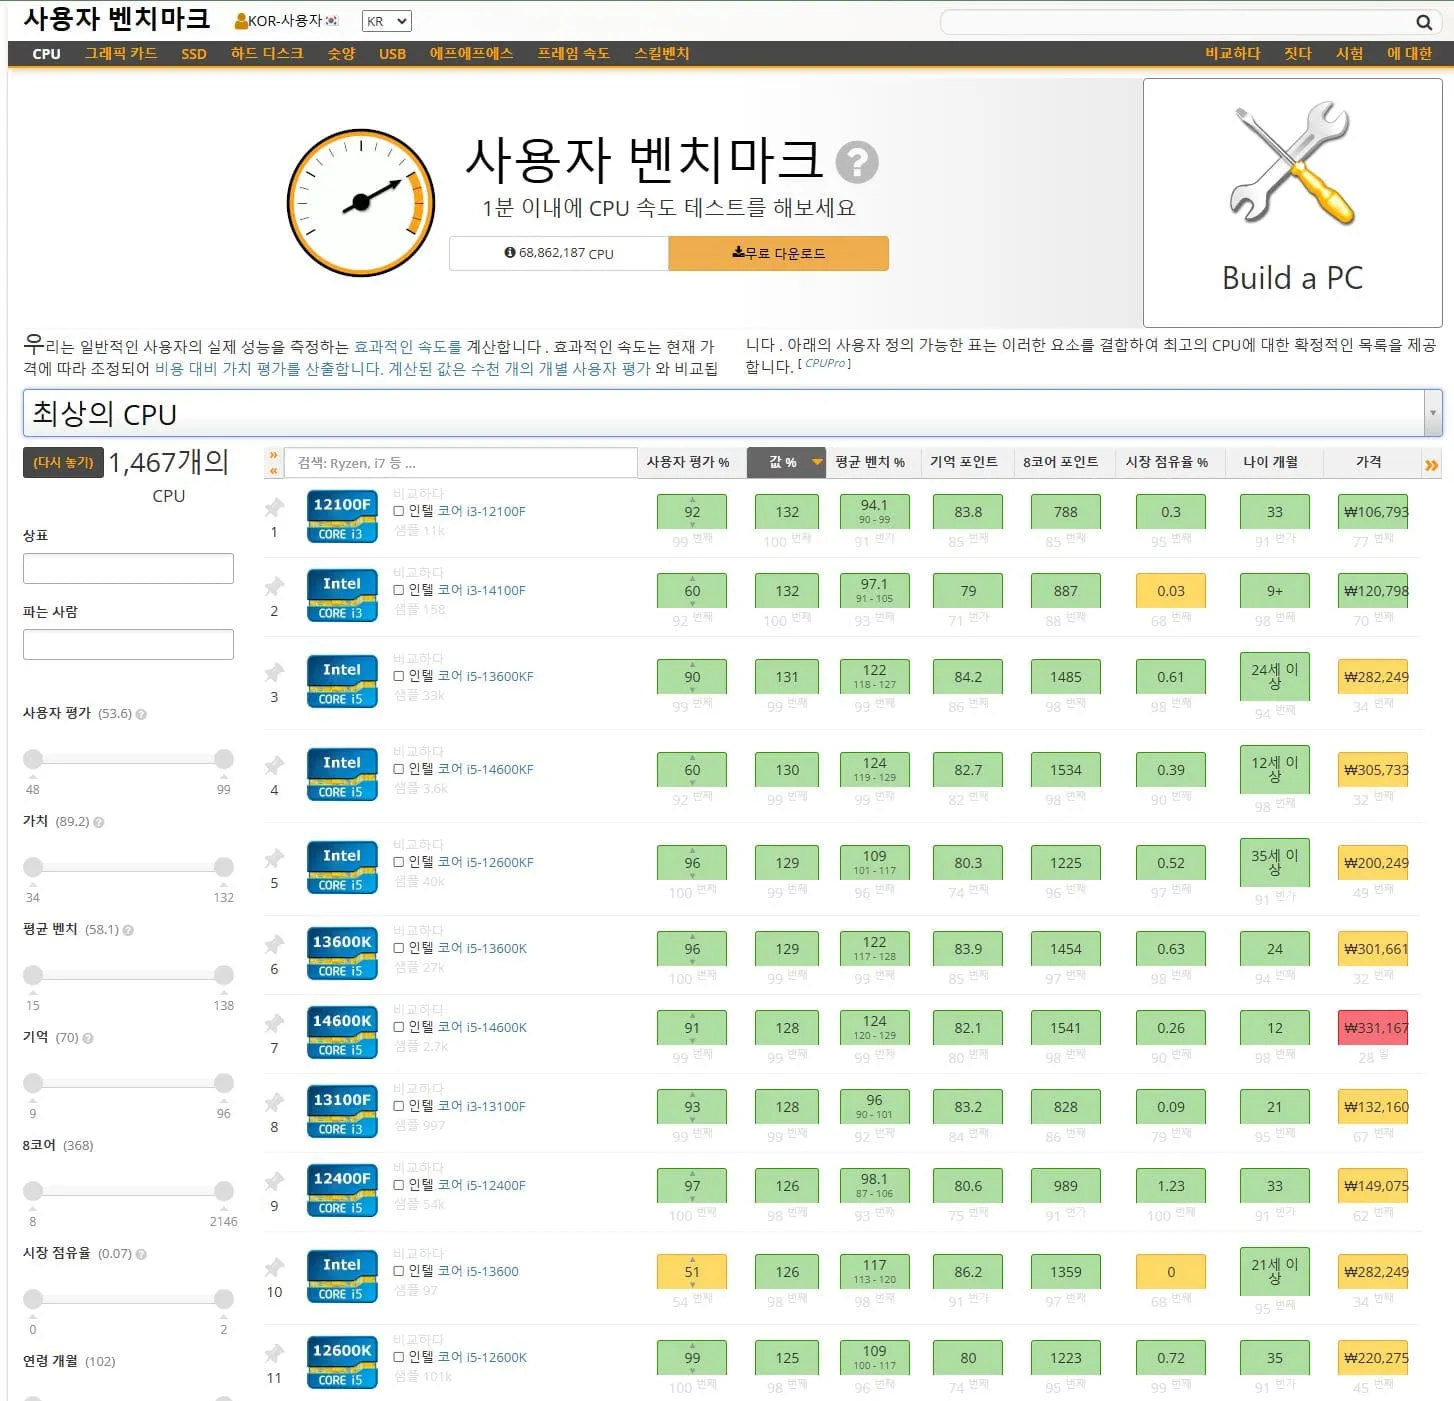
Task: Click the 12400F Core i5 badge
Action: point(342,1191)
